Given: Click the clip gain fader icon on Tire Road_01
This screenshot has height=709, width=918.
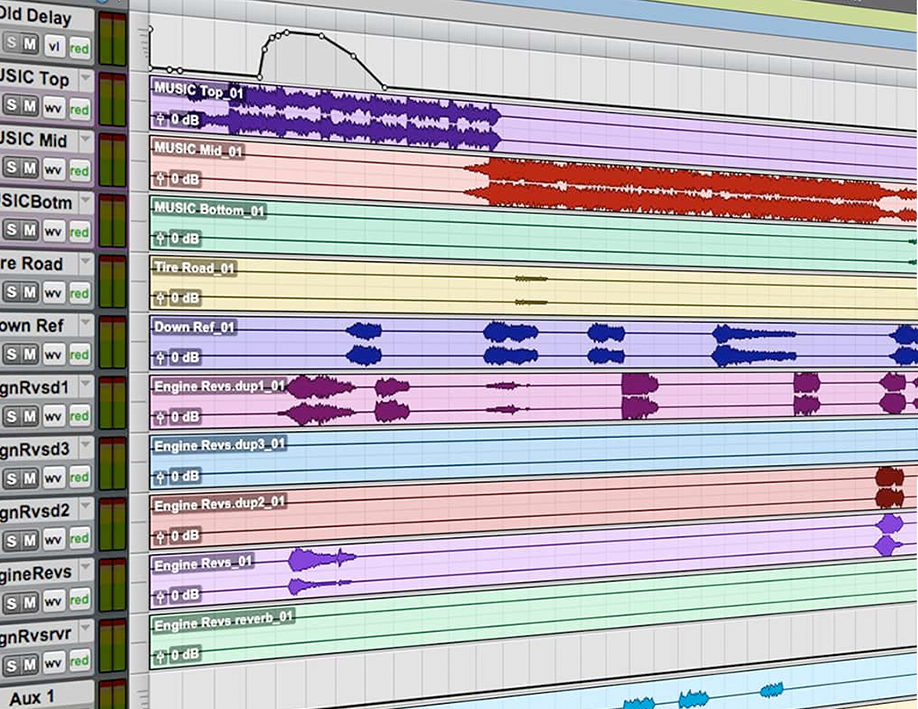Looking at the screenshot, I should tap(160, 298).
